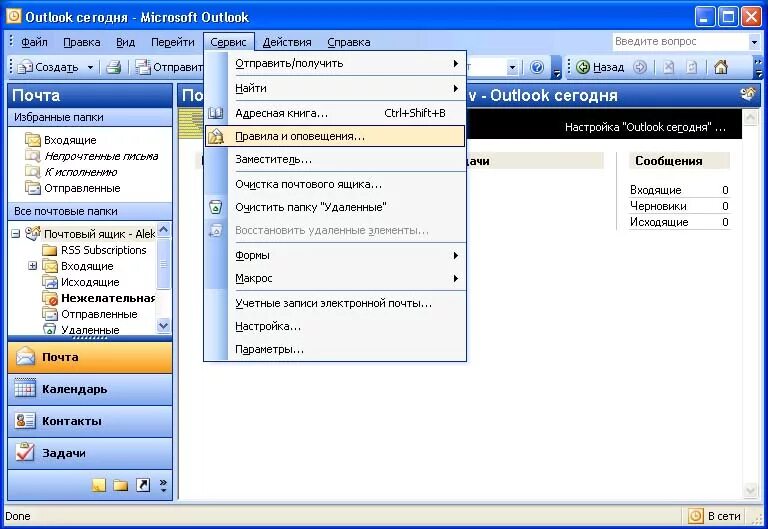Screen dimensions: 768x529
Task: Select Правила и оповещения menu item
Action: coord(335,136)
